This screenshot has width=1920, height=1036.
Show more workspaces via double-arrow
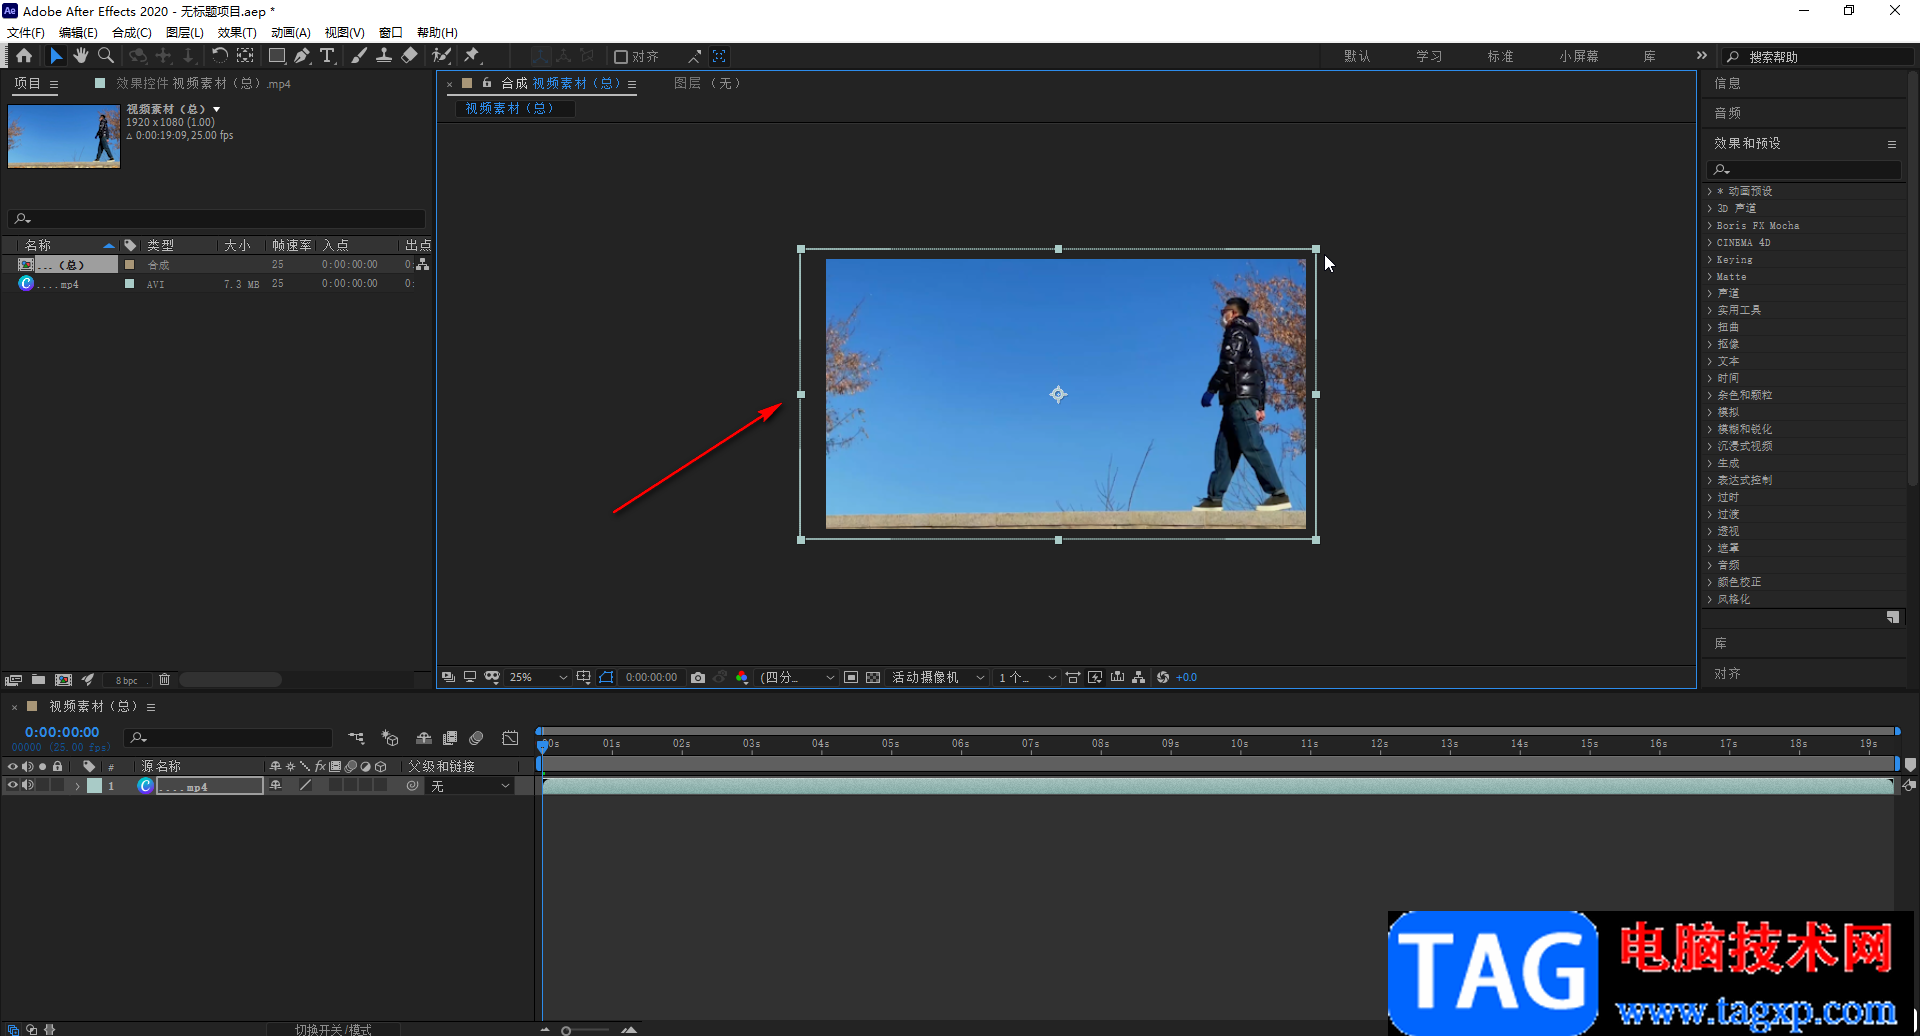point(1702,56)
